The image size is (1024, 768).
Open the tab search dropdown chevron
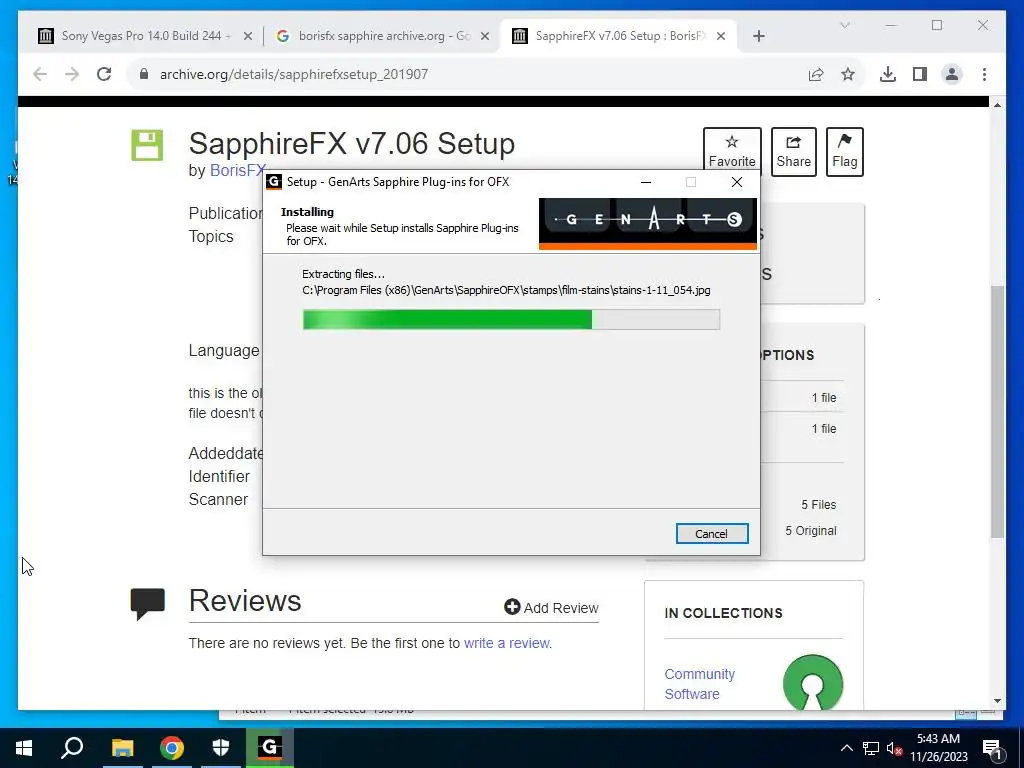pyautogui.click(x=844, y=25)
